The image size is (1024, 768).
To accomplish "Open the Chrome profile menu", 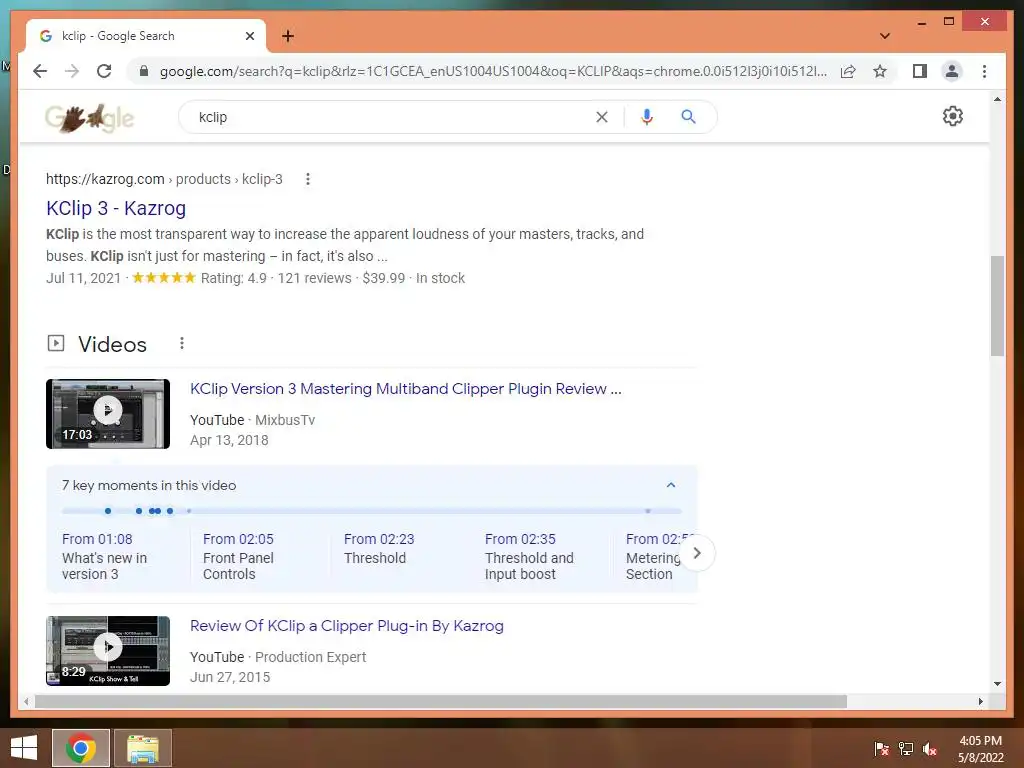I will point(952,71).
